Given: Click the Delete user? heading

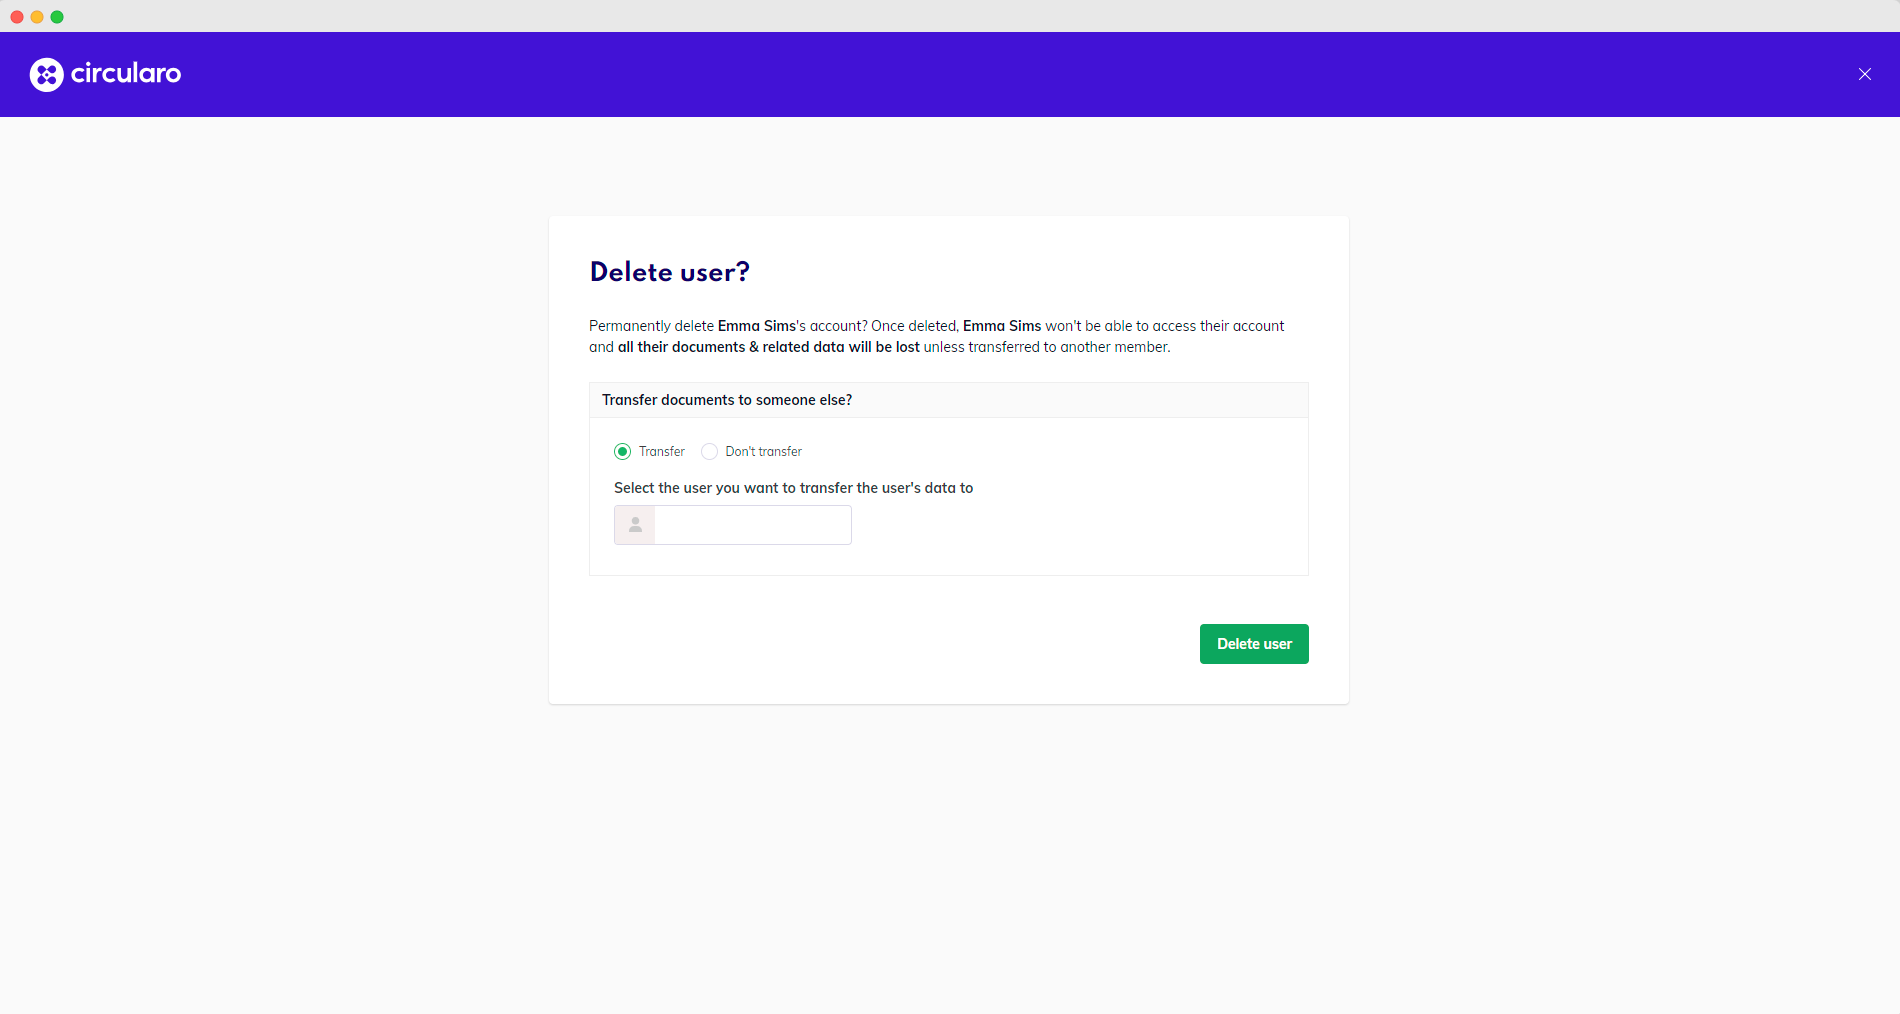Looking at the screenshot, I should (x=669, y=271).
